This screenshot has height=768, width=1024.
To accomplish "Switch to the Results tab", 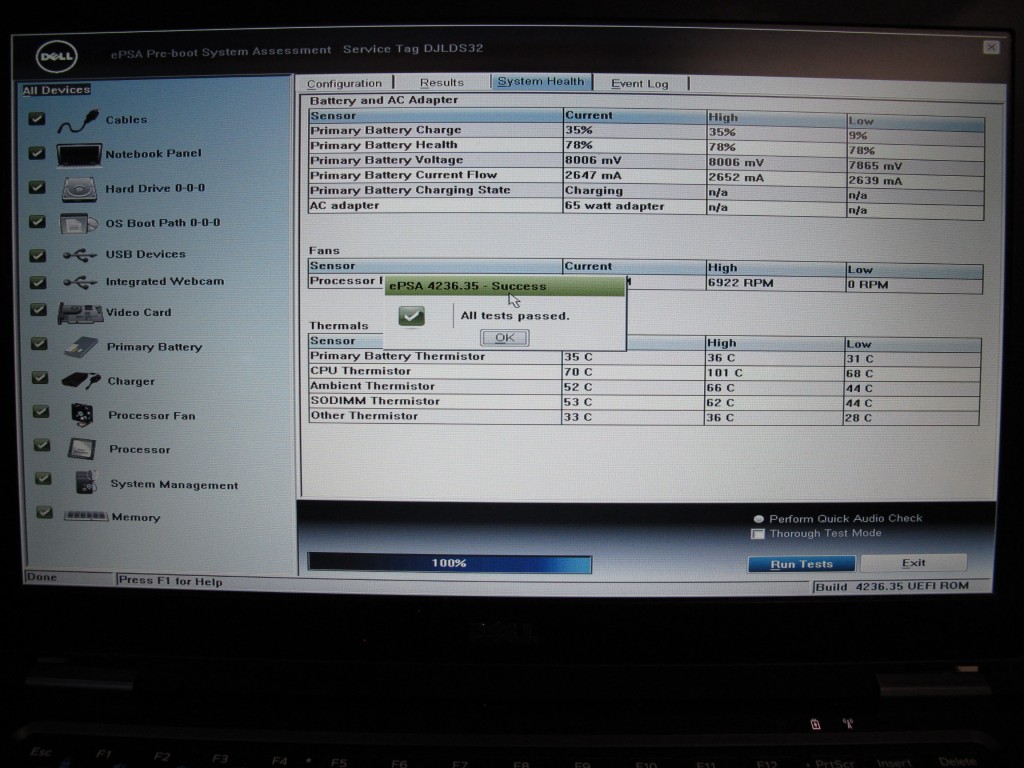I will point(442,83).
